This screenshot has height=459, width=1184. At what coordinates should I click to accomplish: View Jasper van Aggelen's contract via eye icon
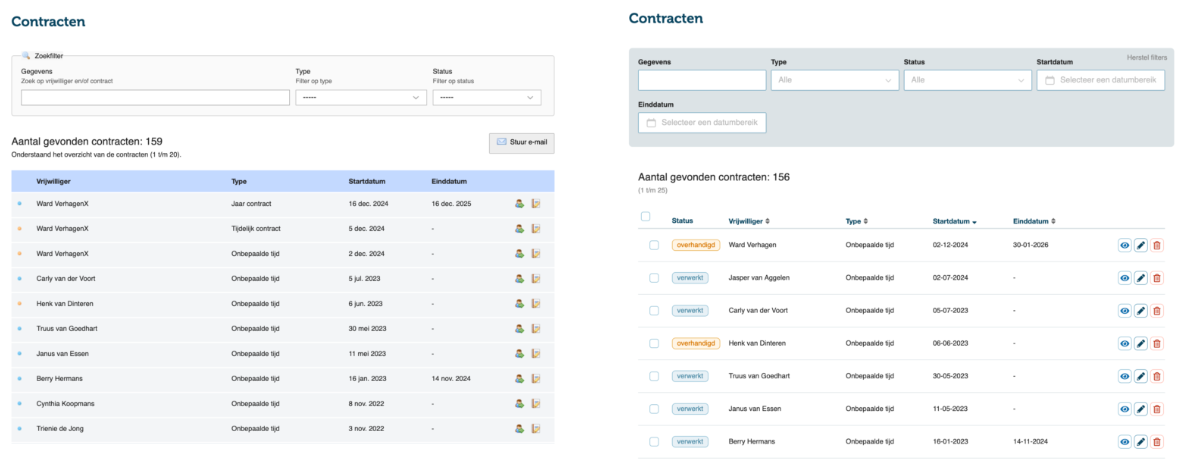1124,278
